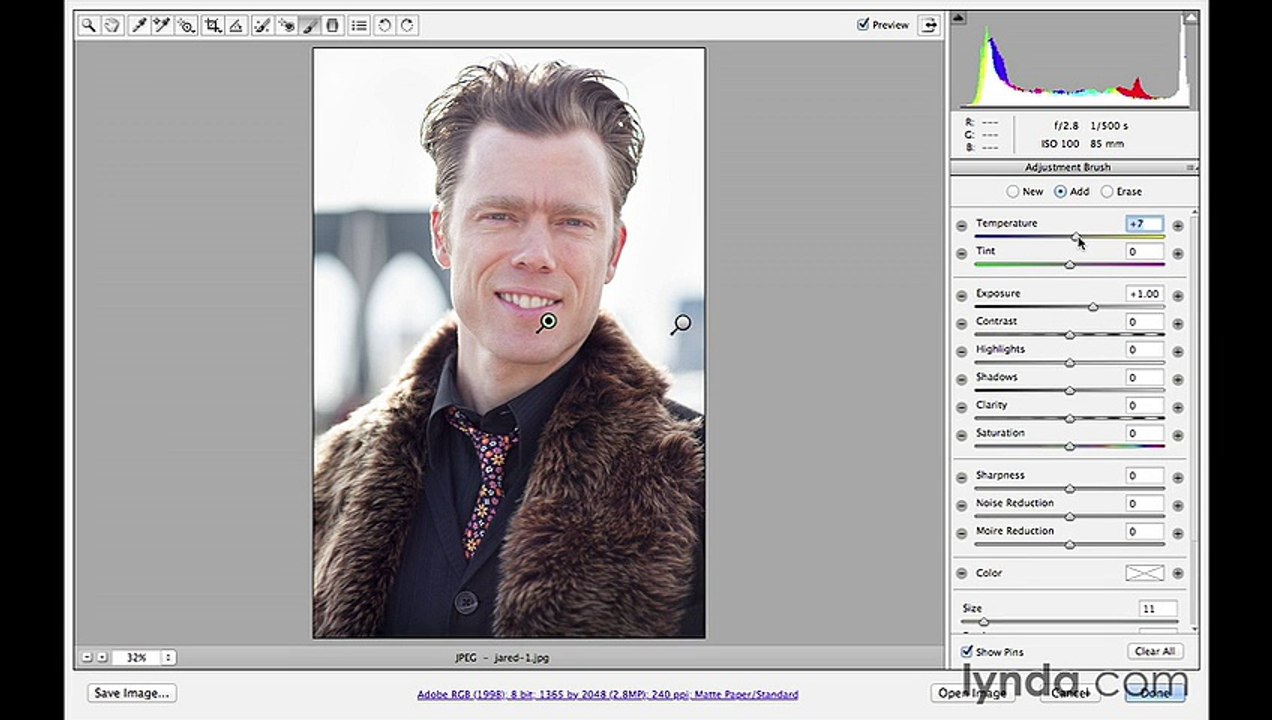Click the Cancel button
This screenshot has width=1272, height=720.
click(1070, 693)
